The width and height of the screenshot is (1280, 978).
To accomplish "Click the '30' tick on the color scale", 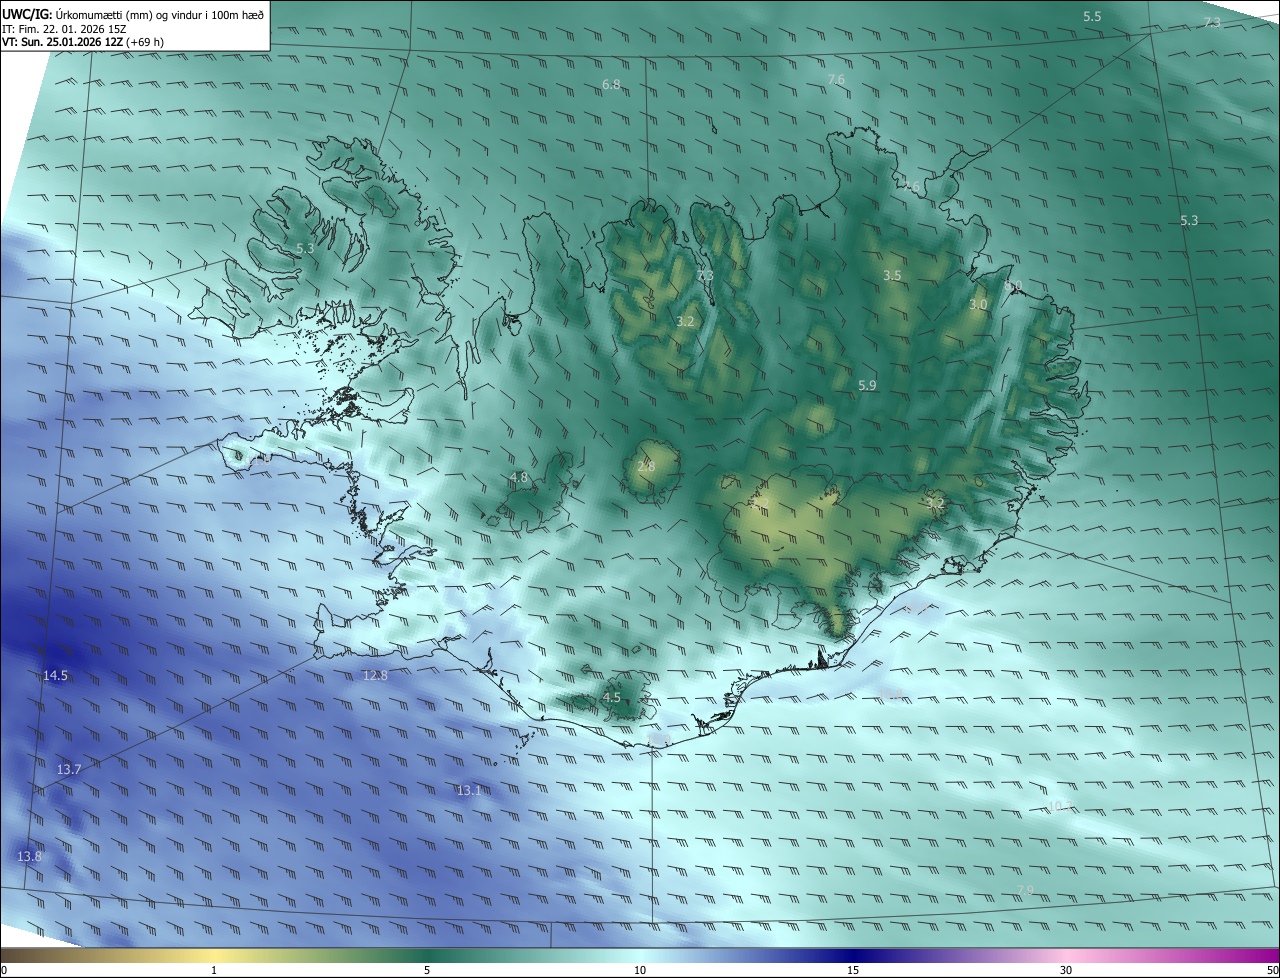I will coord(1066,970).
